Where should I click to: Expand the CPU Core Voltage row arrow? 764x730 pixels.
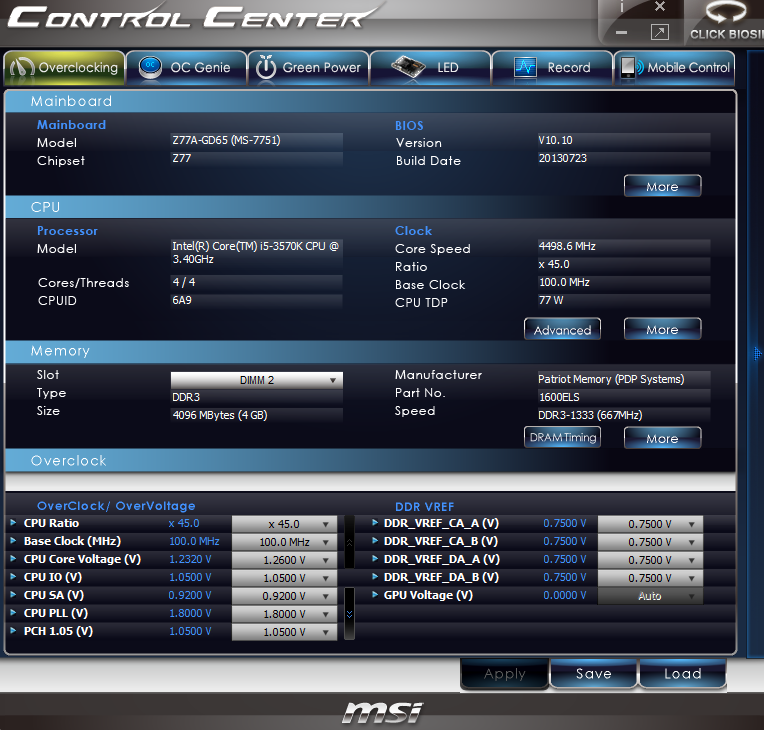pyautogui.click(x=13, y=558)
